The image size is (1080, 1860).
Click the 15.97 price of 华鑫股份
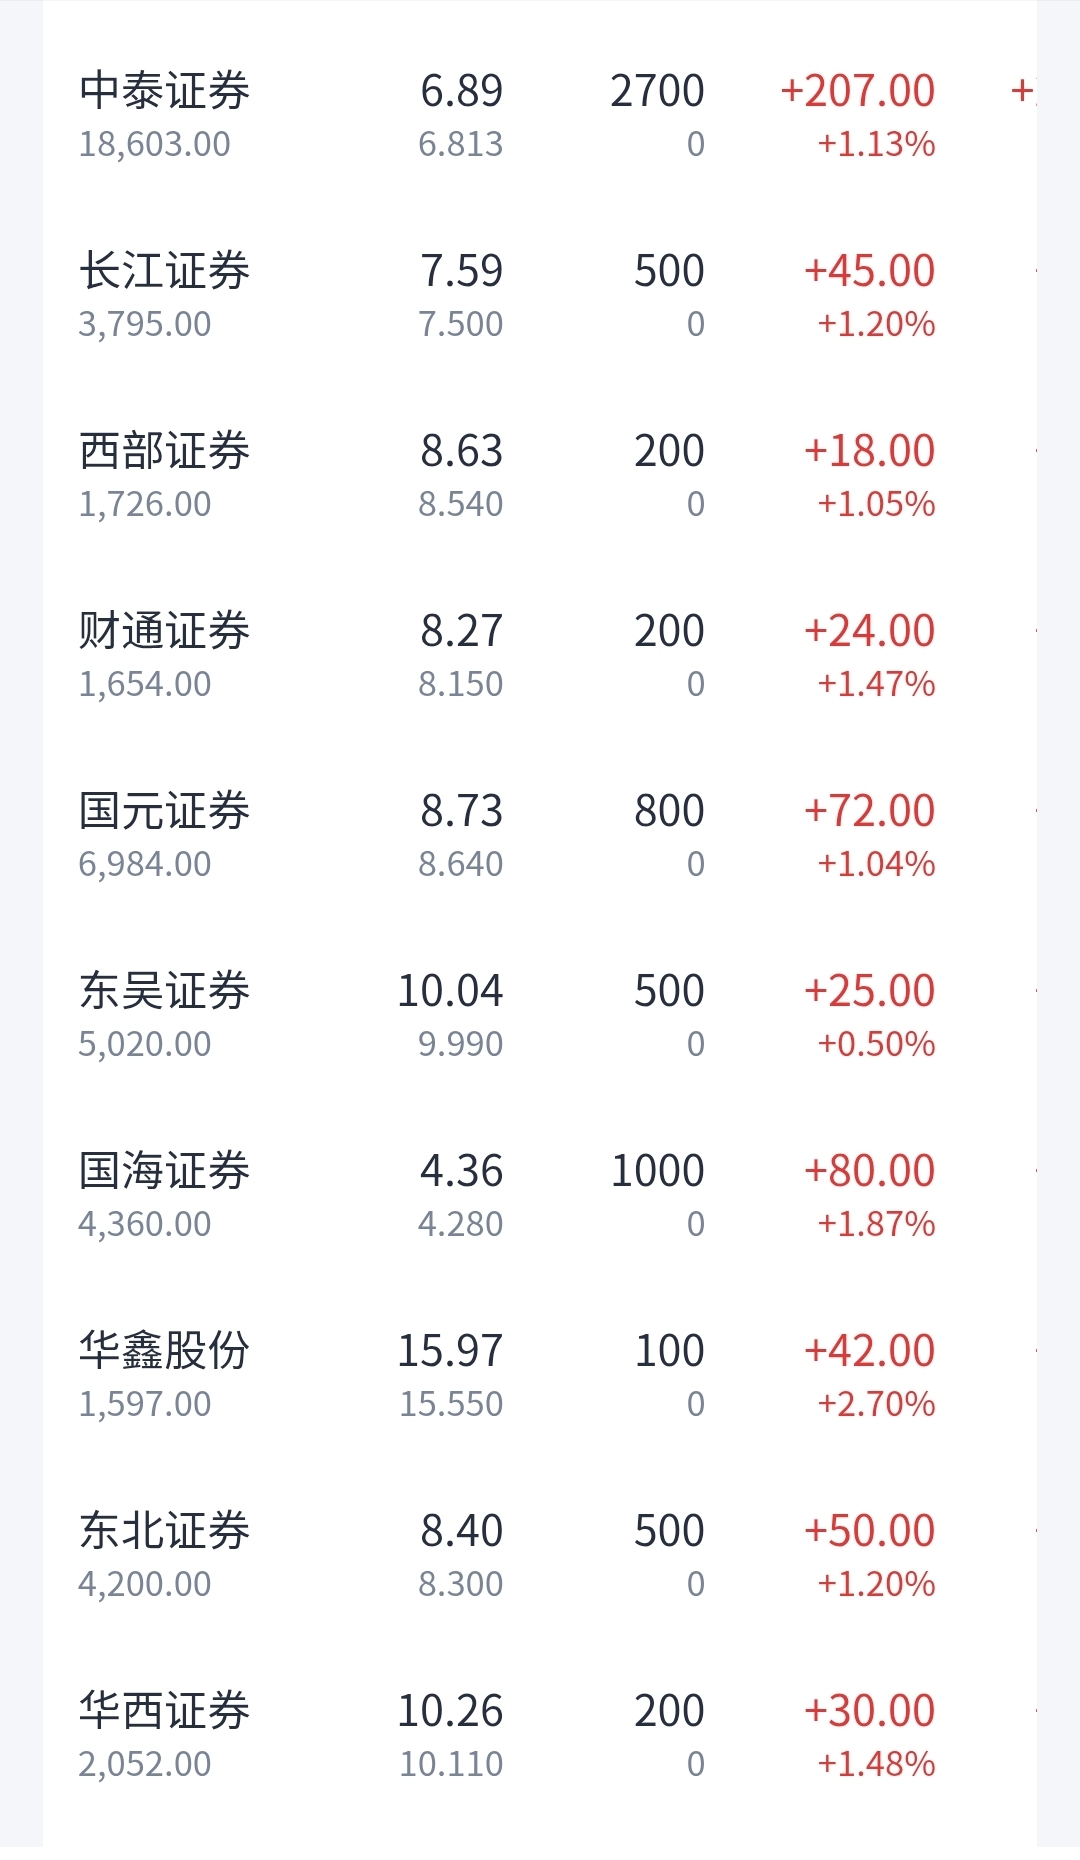click(x=450, y=1351)
